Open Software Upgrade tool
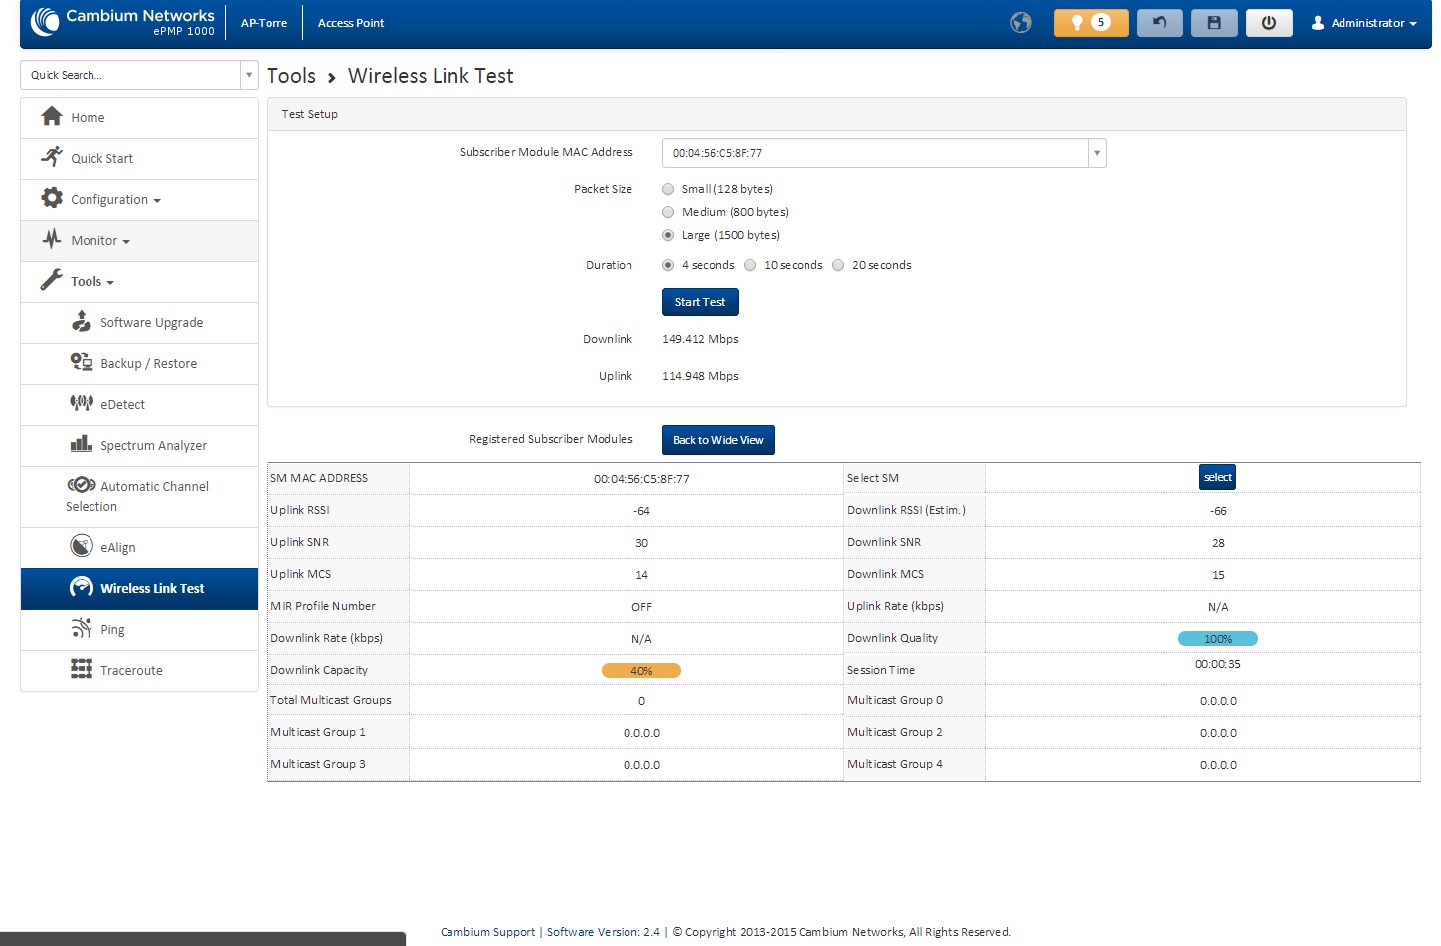 [139, 323]
